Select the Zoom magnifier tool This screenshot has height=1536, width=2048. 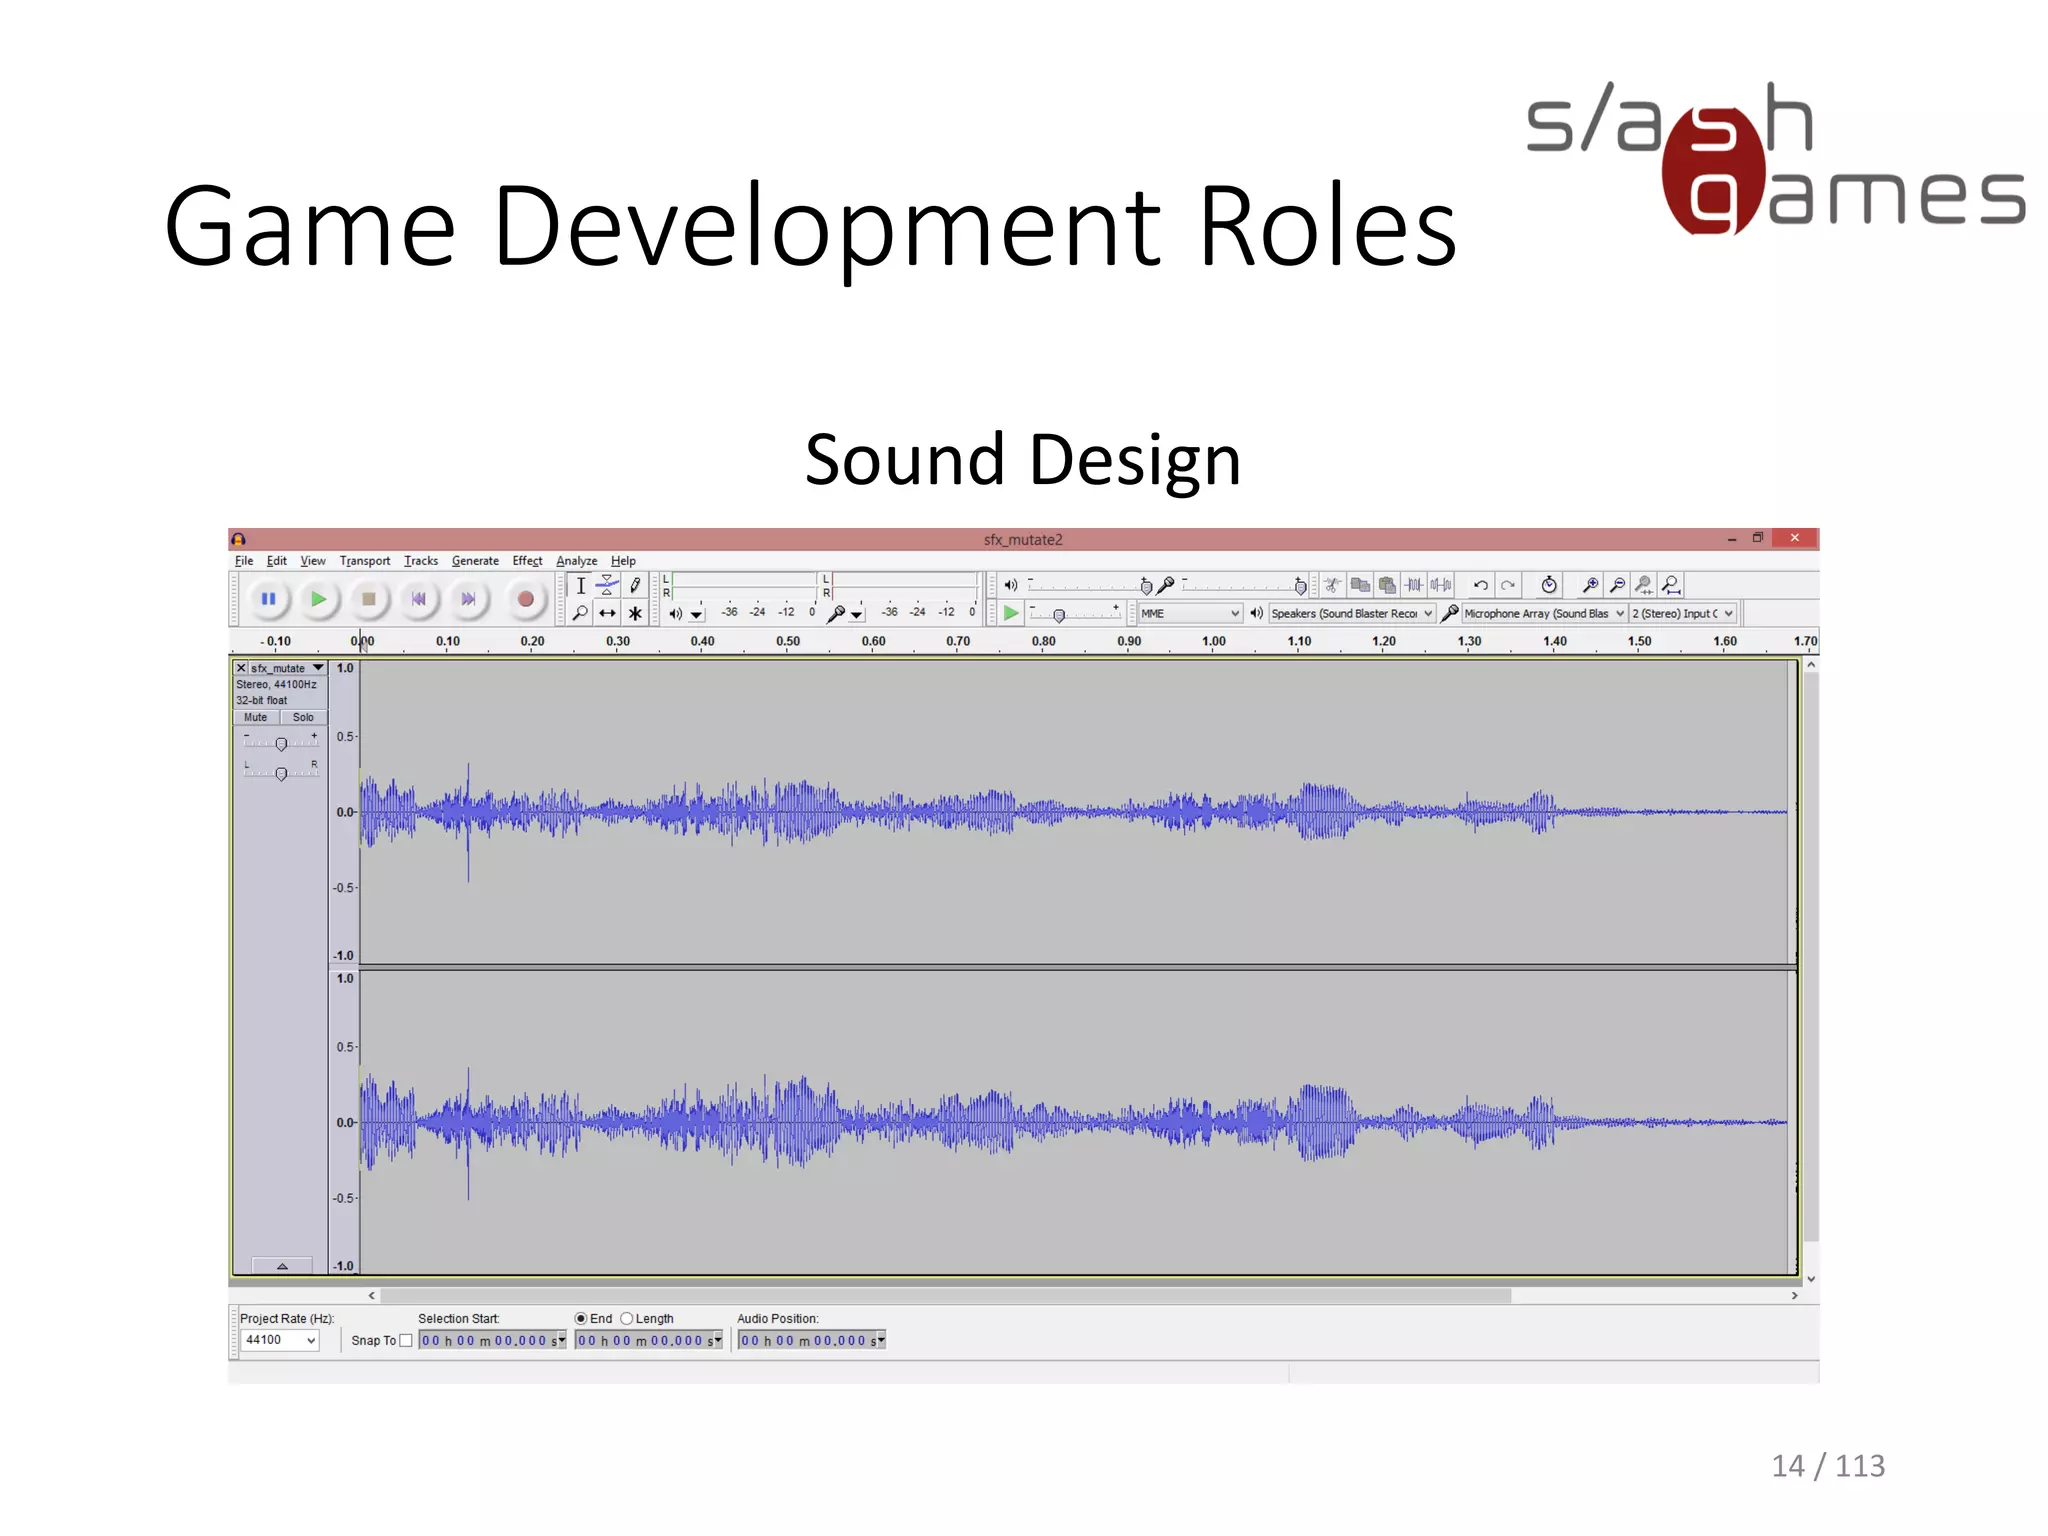click(580, 613)
